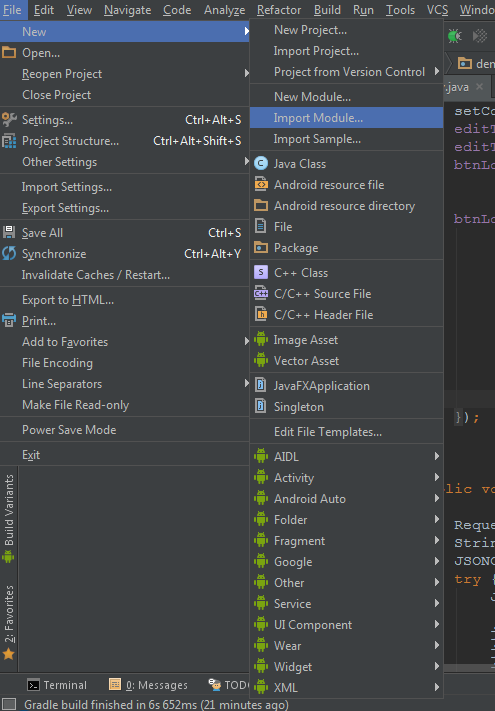Click the Favorites star icon

(x=9, y=654)
